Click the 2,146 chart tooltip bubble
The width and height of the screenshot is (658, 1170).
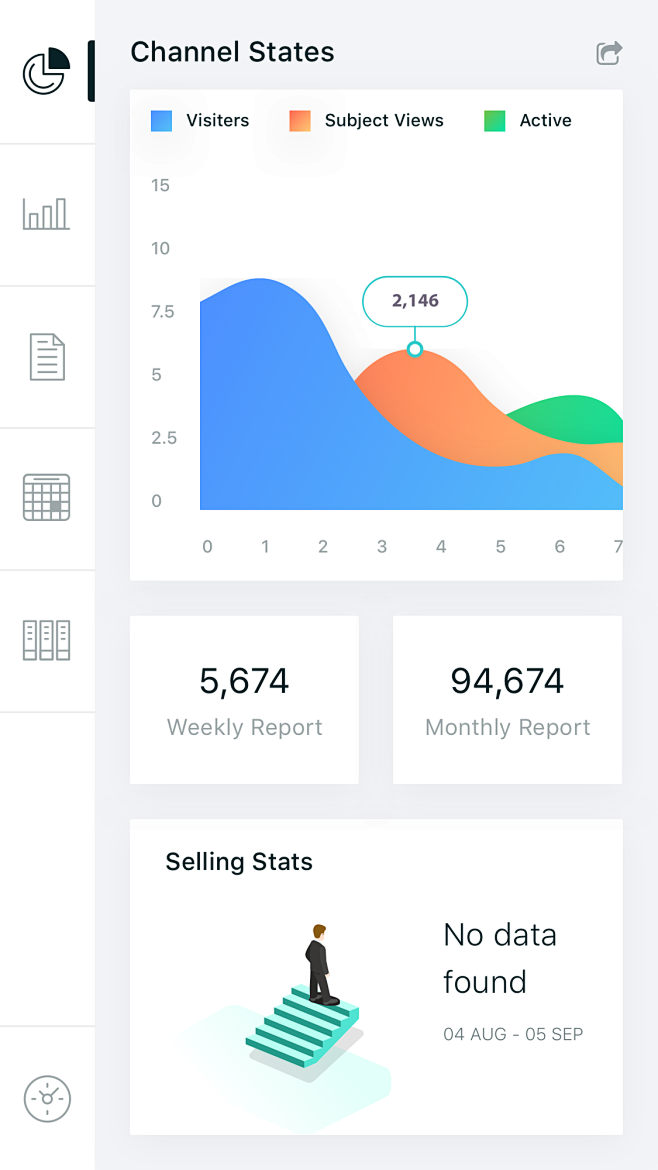415,301
